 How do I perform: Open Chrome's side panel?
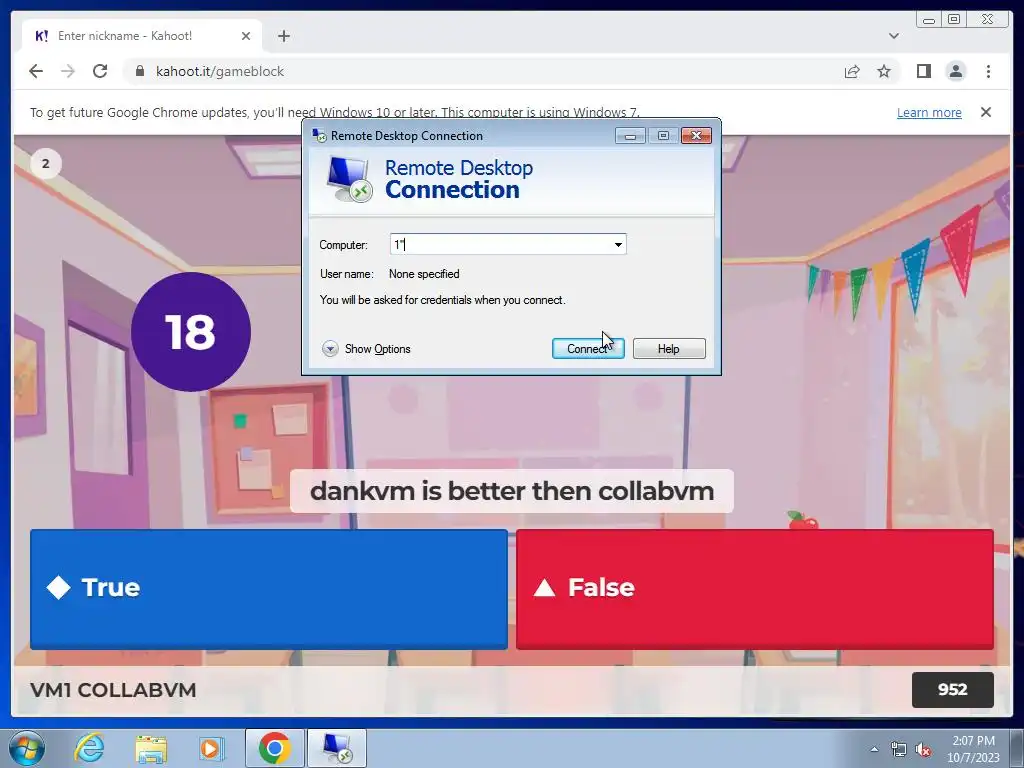tap(923, 71)
